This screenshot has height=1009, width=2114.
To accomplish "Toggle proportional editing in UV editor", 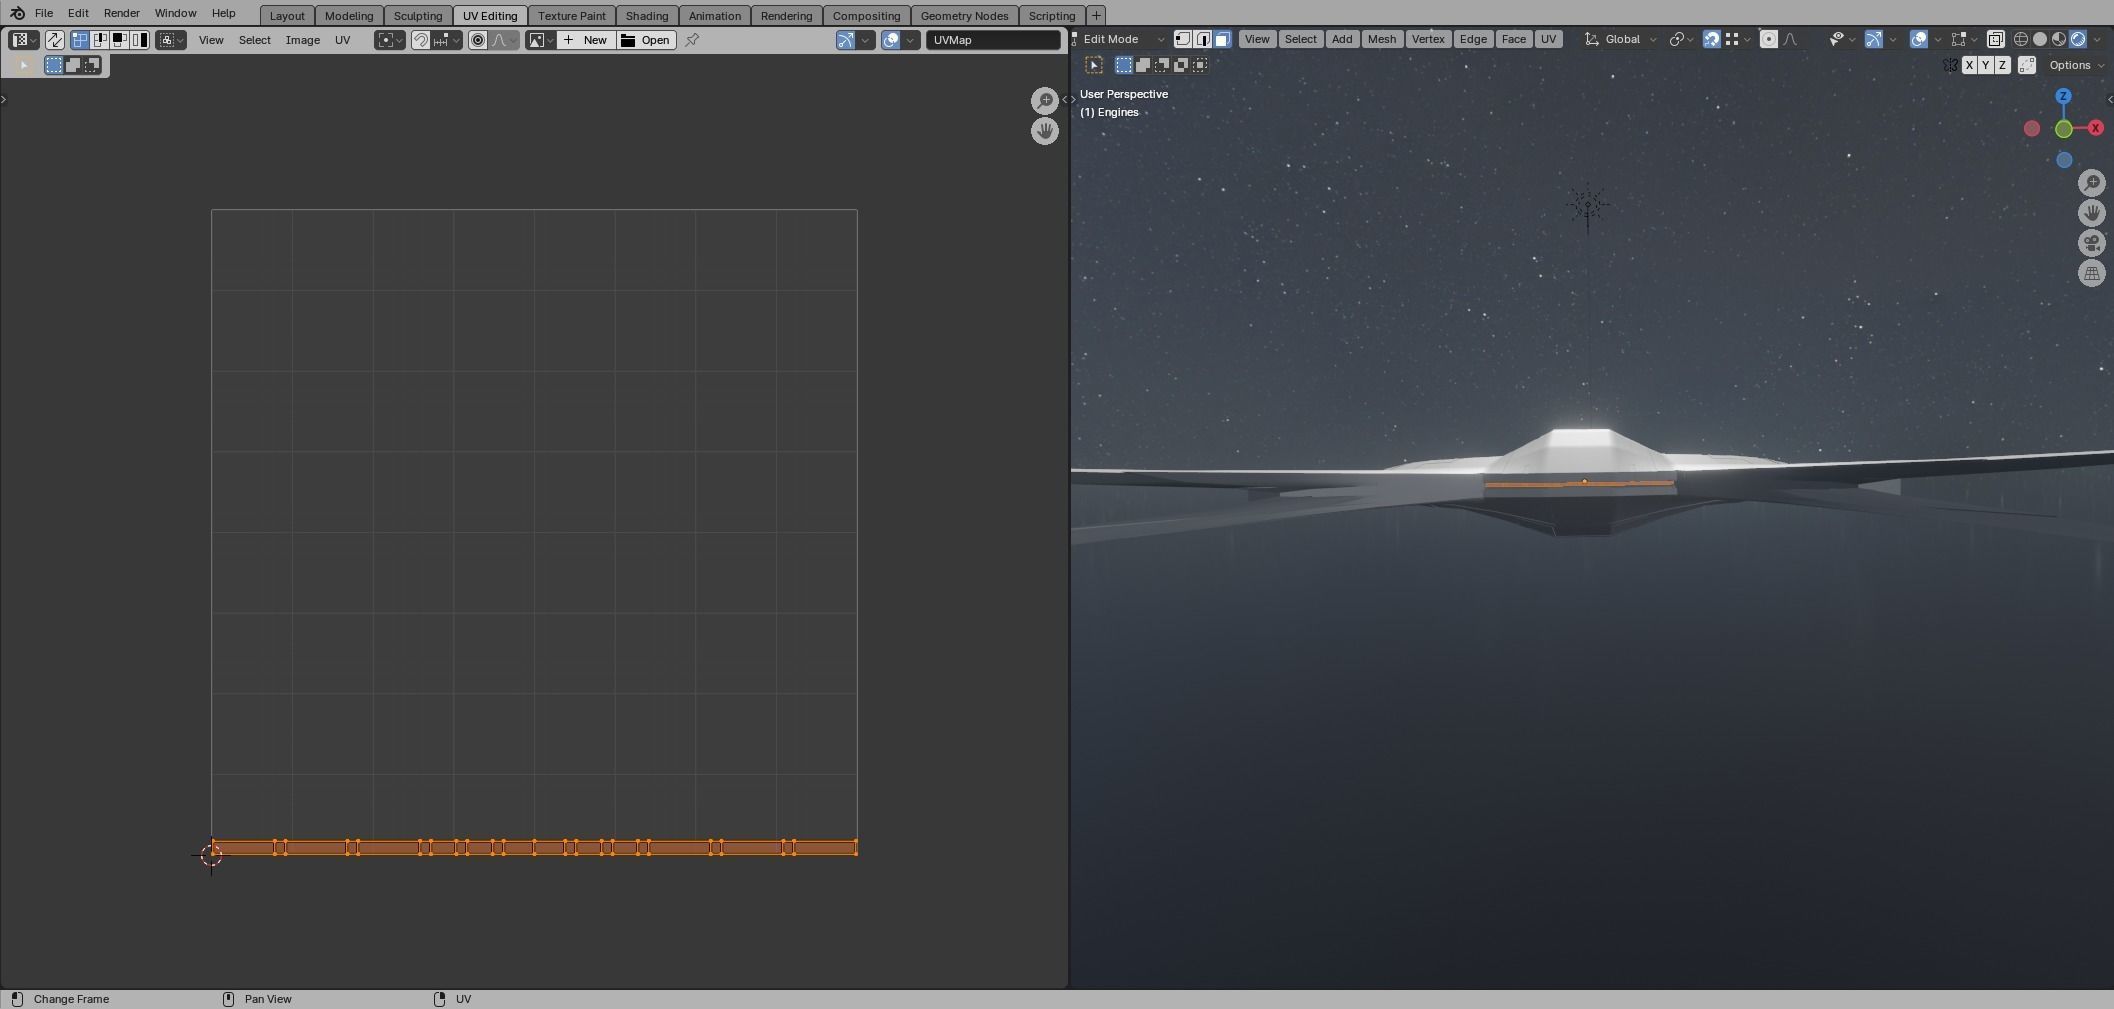I will [478, 40].
